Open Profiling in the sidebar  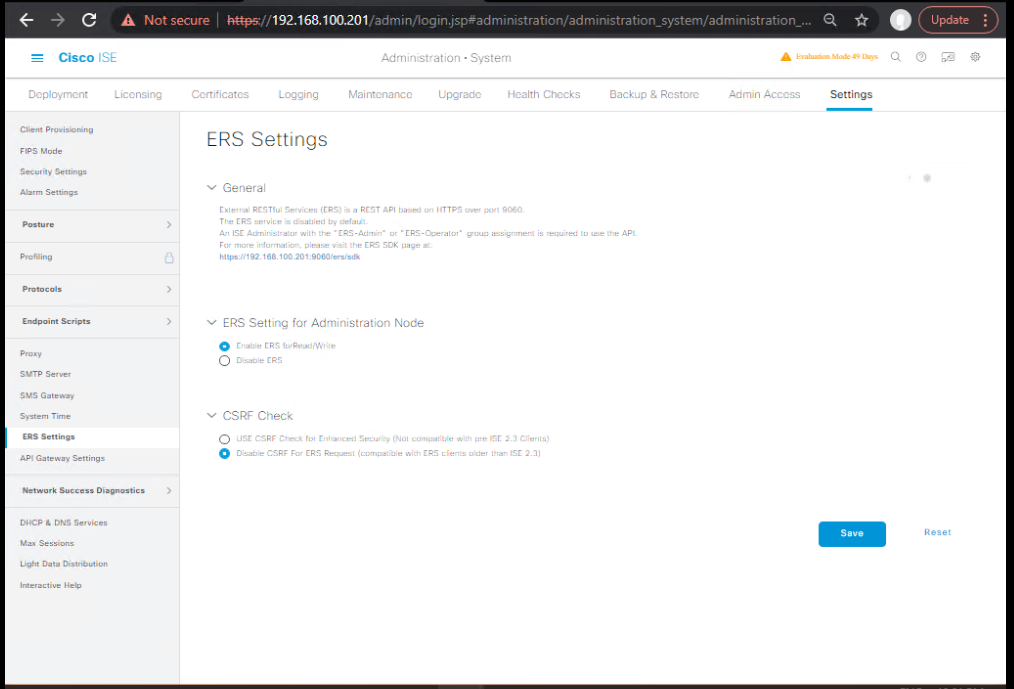point(36,257)
